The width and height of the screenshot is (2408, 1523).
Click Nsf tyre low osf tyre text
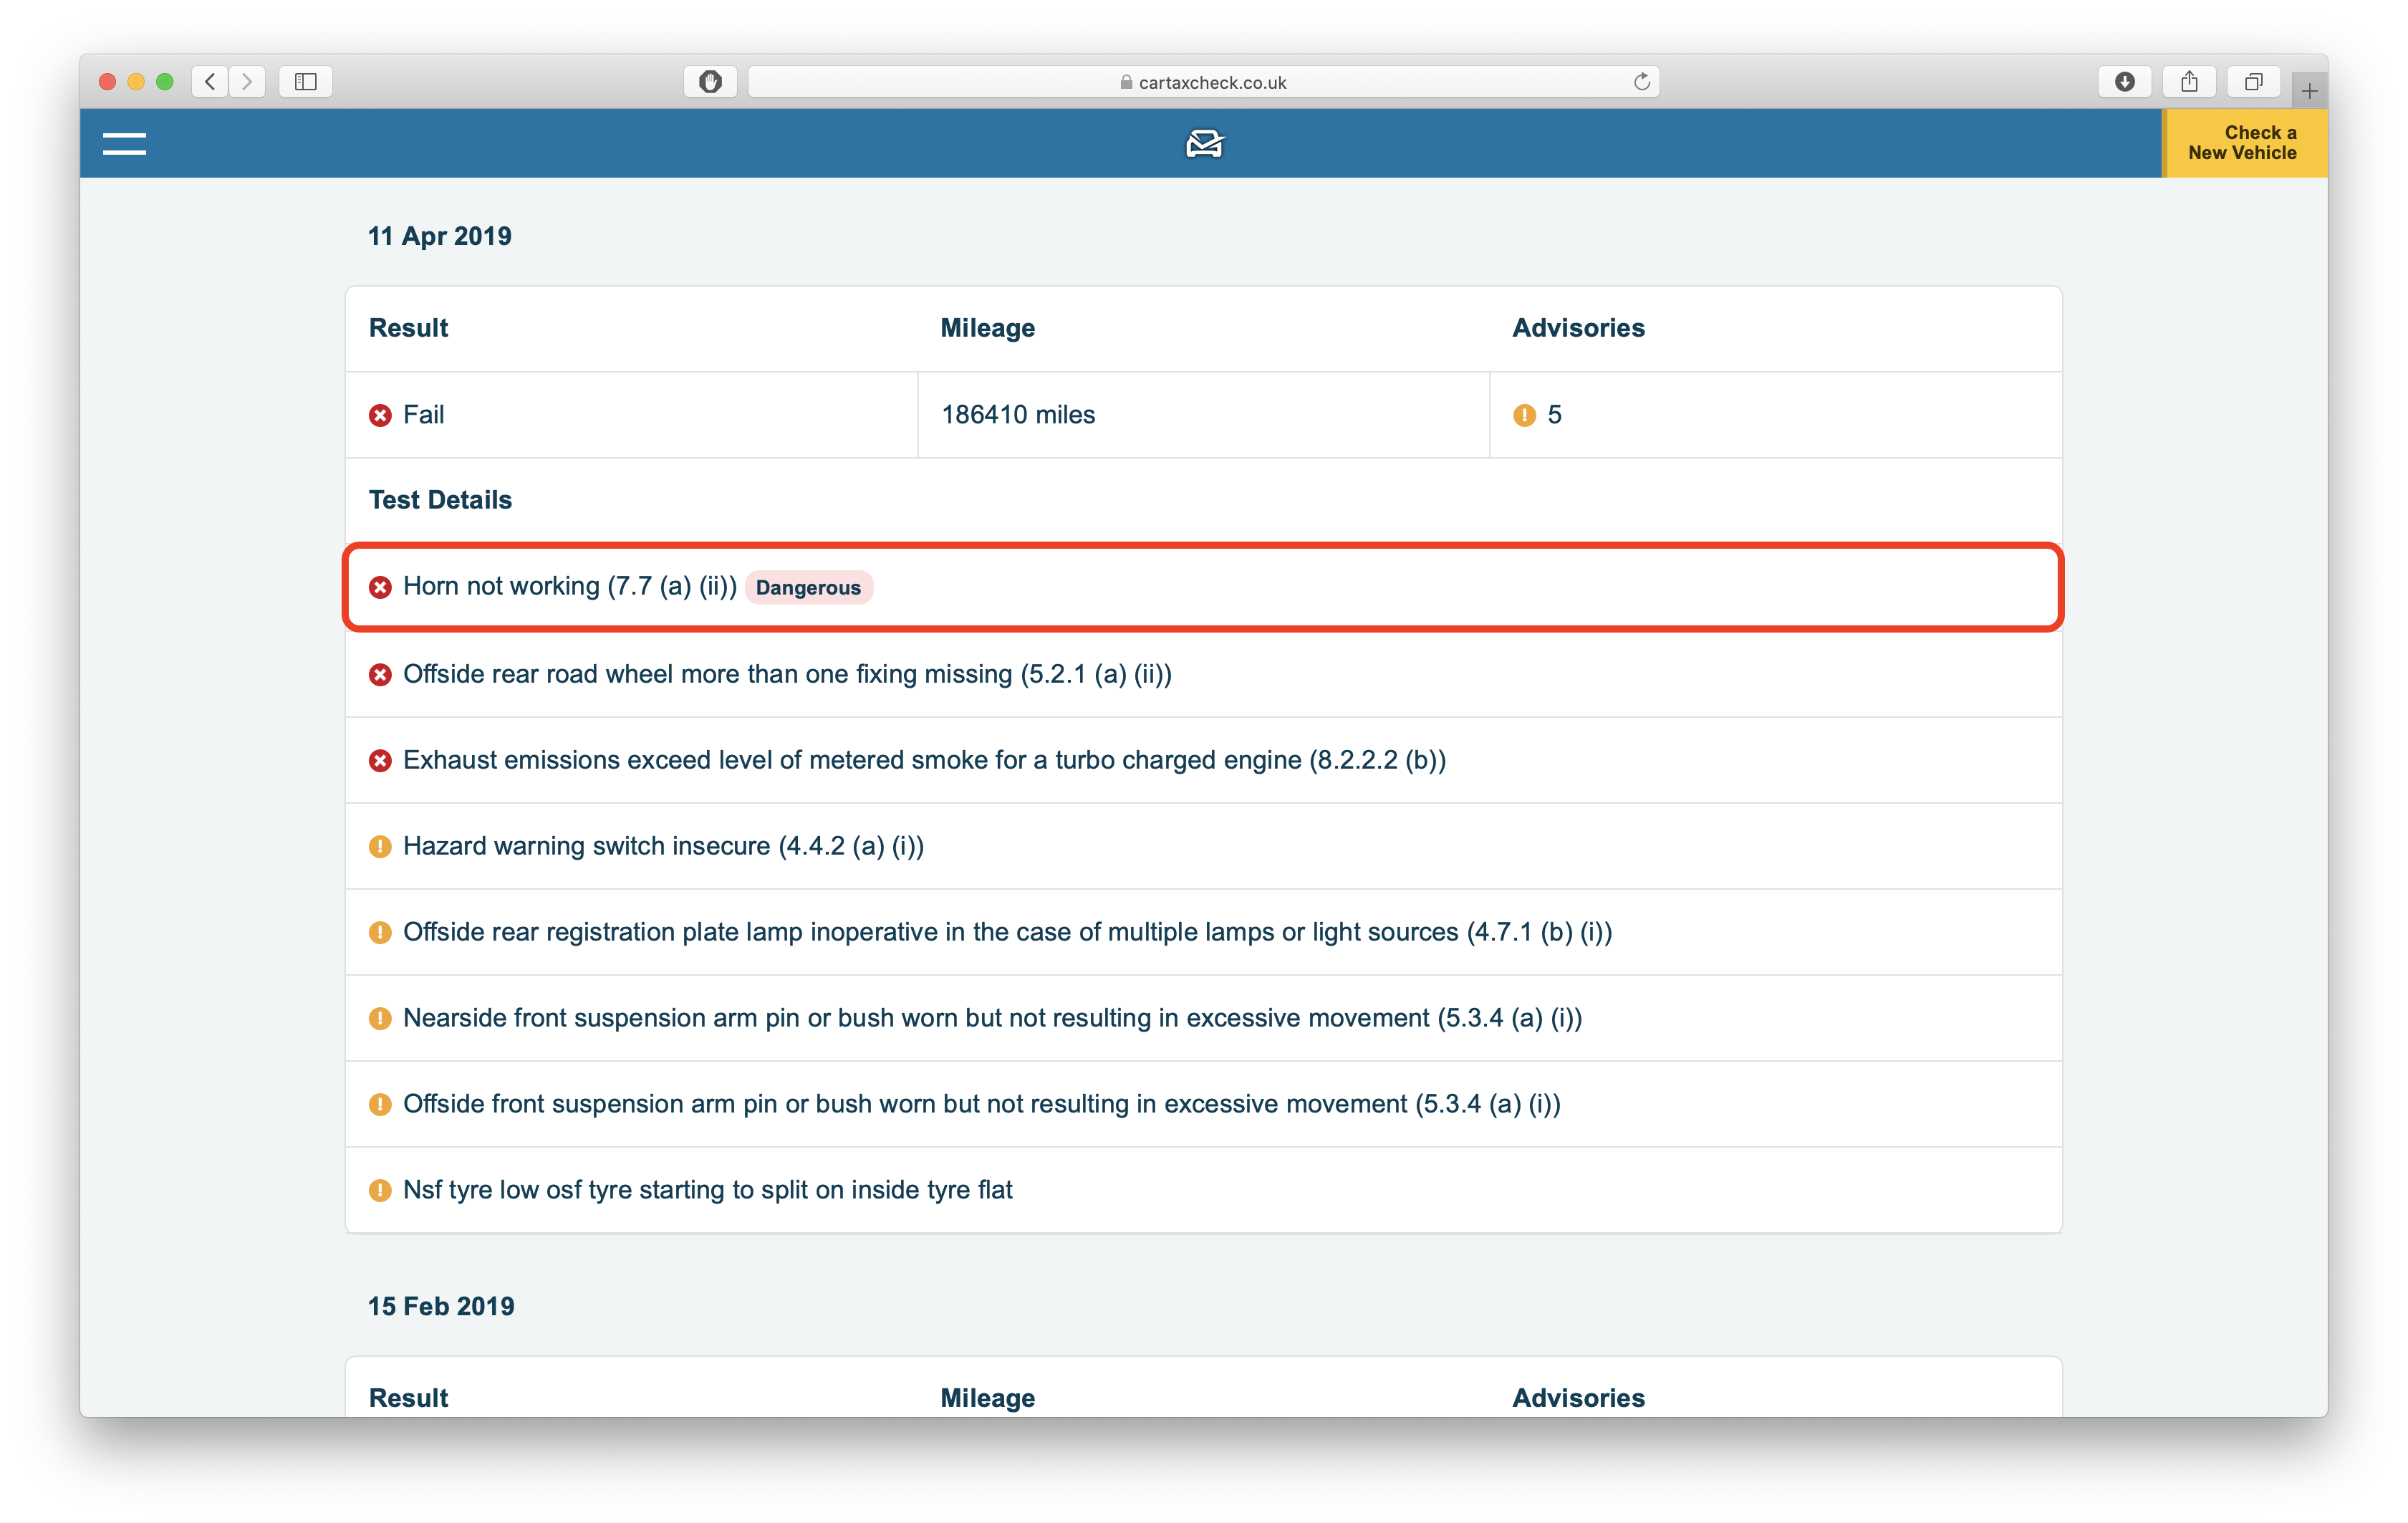click(x=707, y=1191)
